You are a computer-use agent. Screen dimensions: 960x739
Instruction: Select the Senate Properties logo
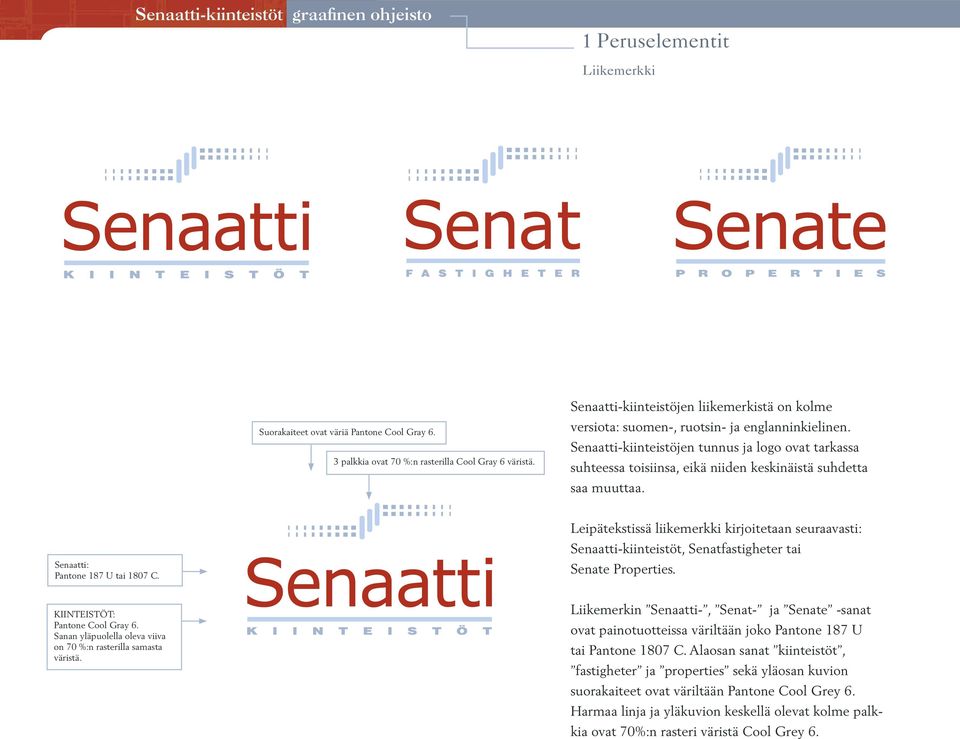(781, 212)
